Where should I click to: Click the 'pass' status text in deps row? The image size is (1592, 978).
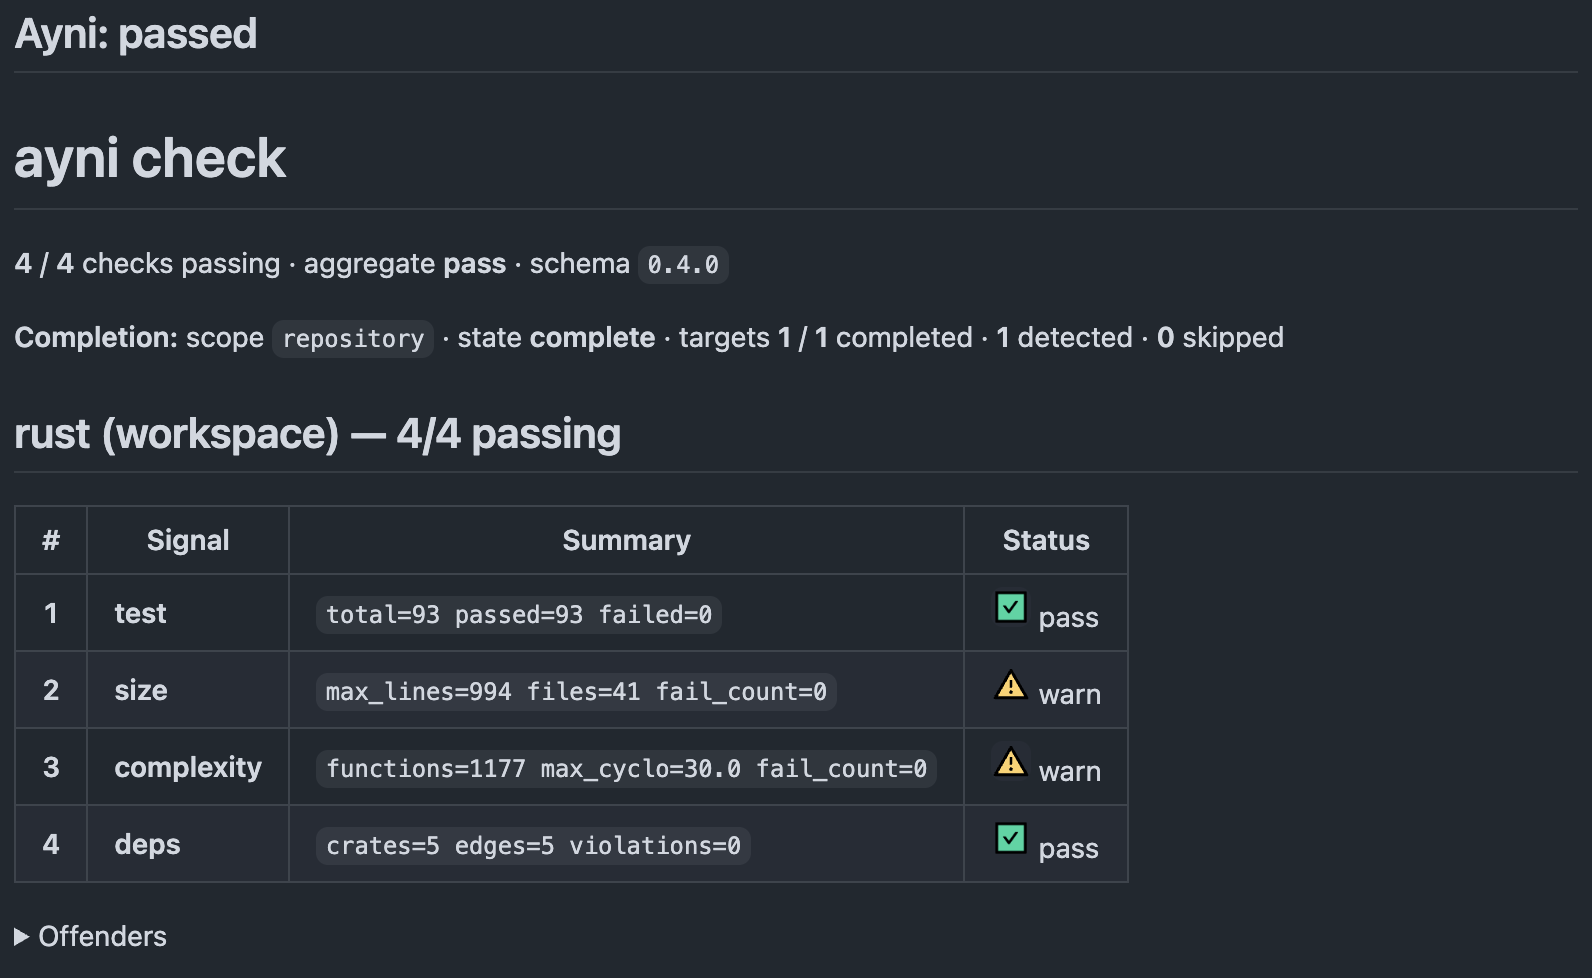(1068, 850)
